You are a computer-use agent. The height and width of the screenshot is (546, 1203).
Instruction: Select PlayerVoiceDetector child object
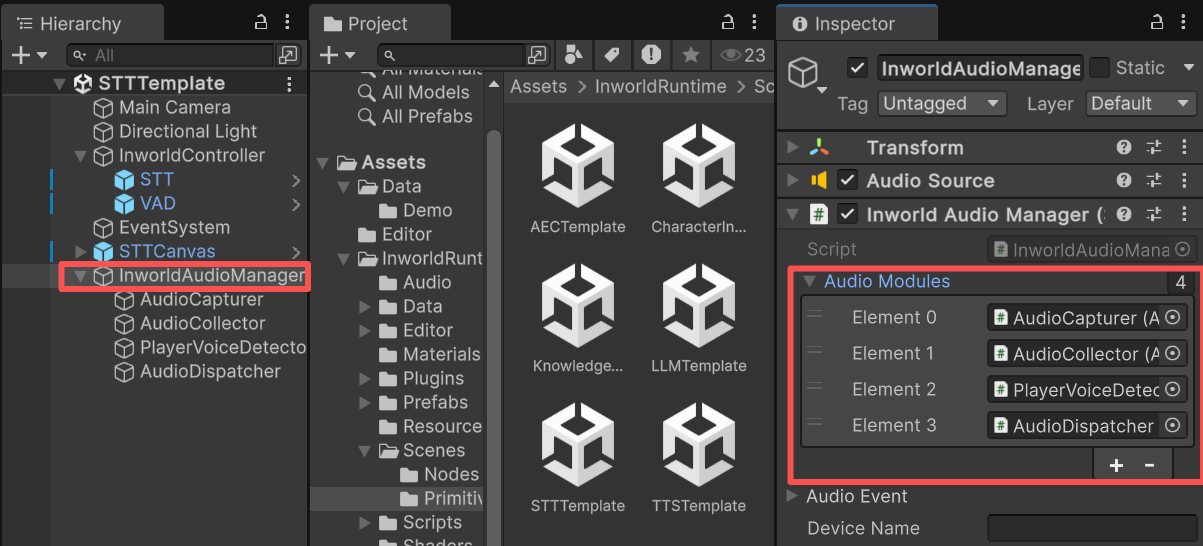click(222, 347)
